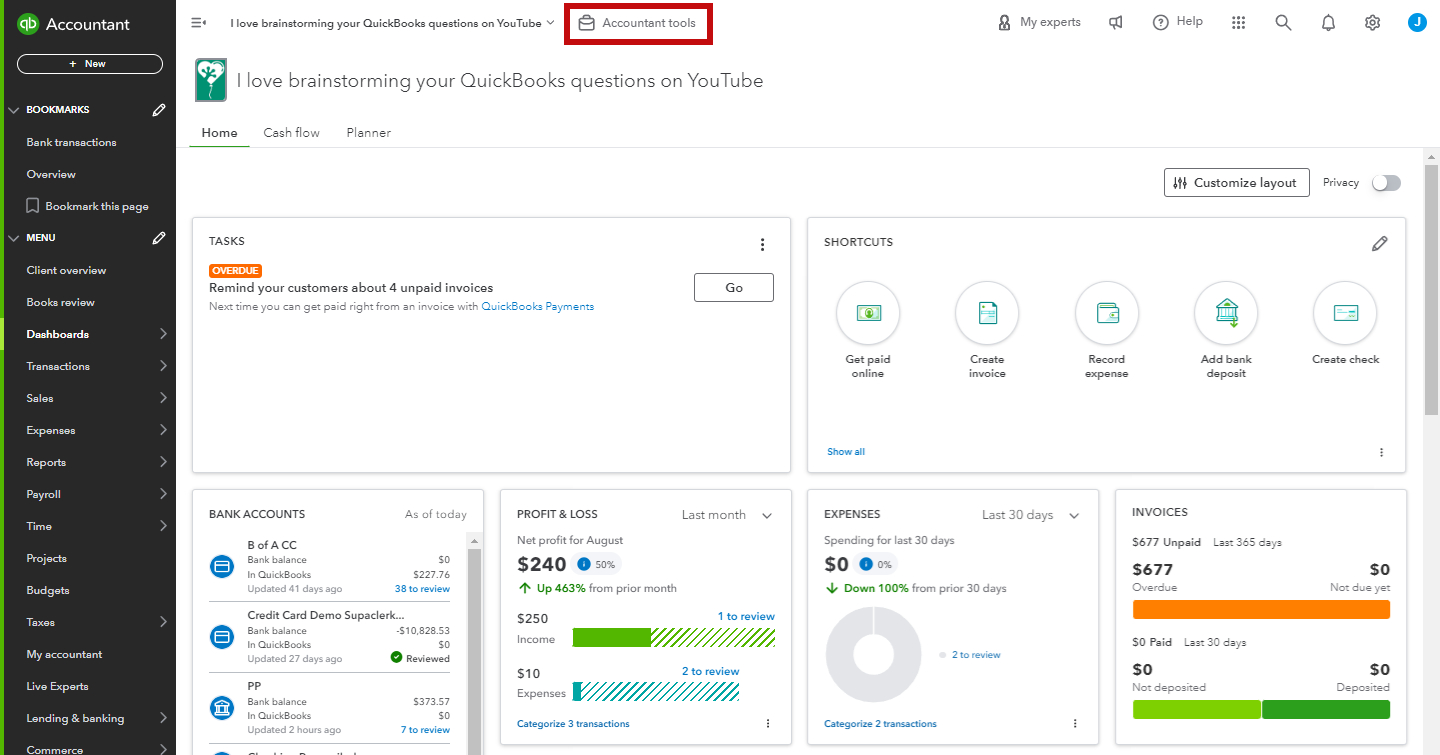1440x755 pixels.
Task: Open the Help menu
Action: coord(1177,23)
